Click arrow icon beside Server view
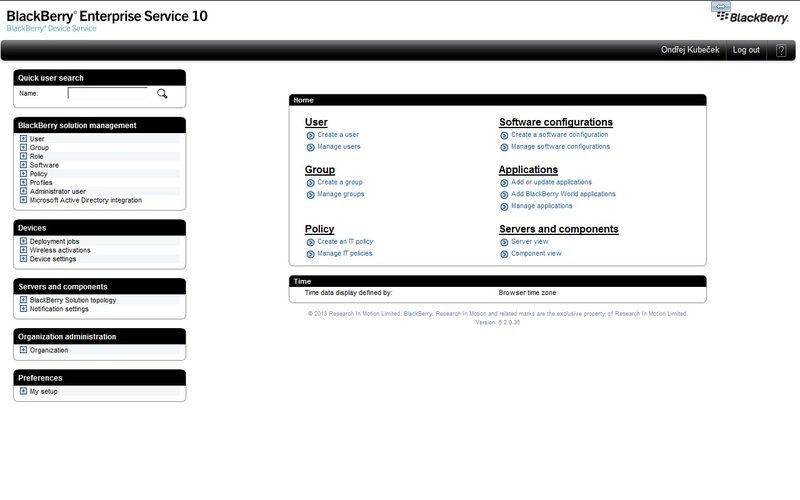800x500 pixels. 504,242
